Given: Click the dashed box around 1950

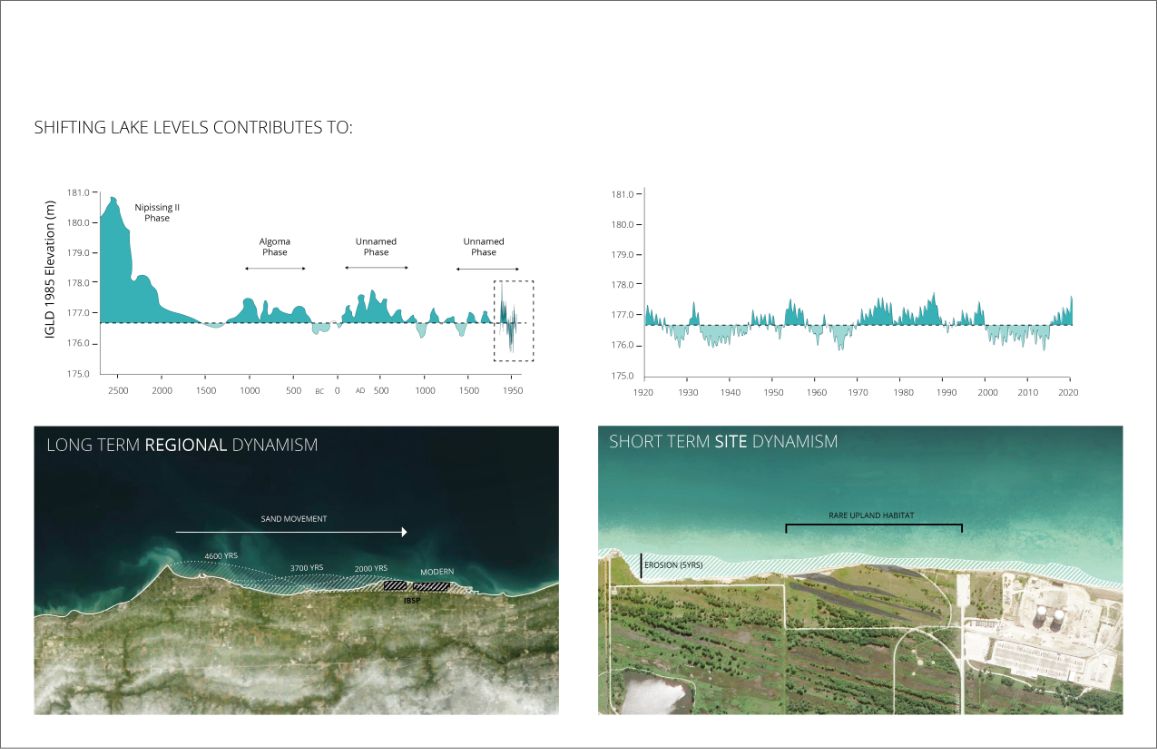Looking at the screenshot, I should pyautogui.click(x=514, y=320).
